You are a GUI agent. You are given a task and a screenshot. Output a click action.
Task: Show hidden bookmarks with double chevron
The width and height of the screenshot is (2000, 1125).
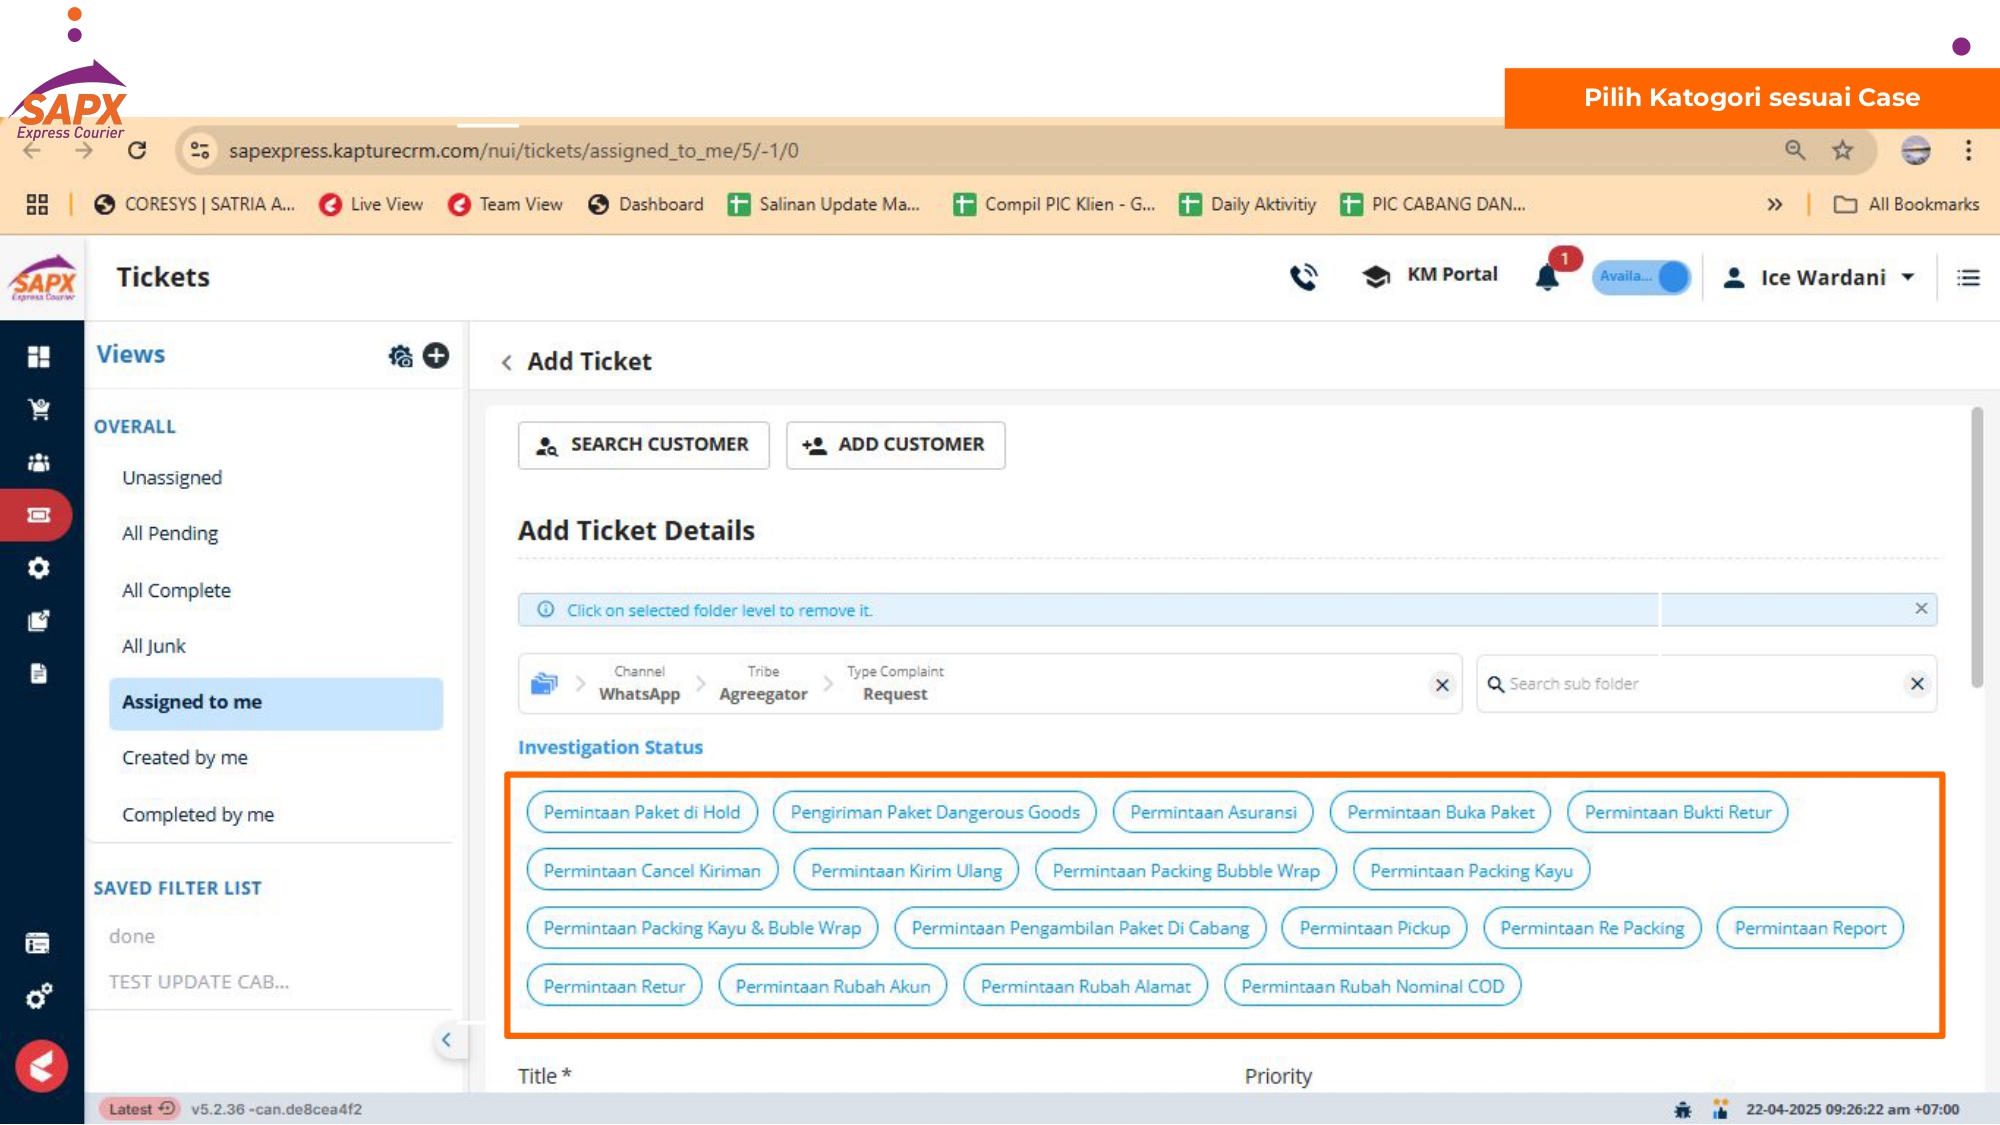1774,204
